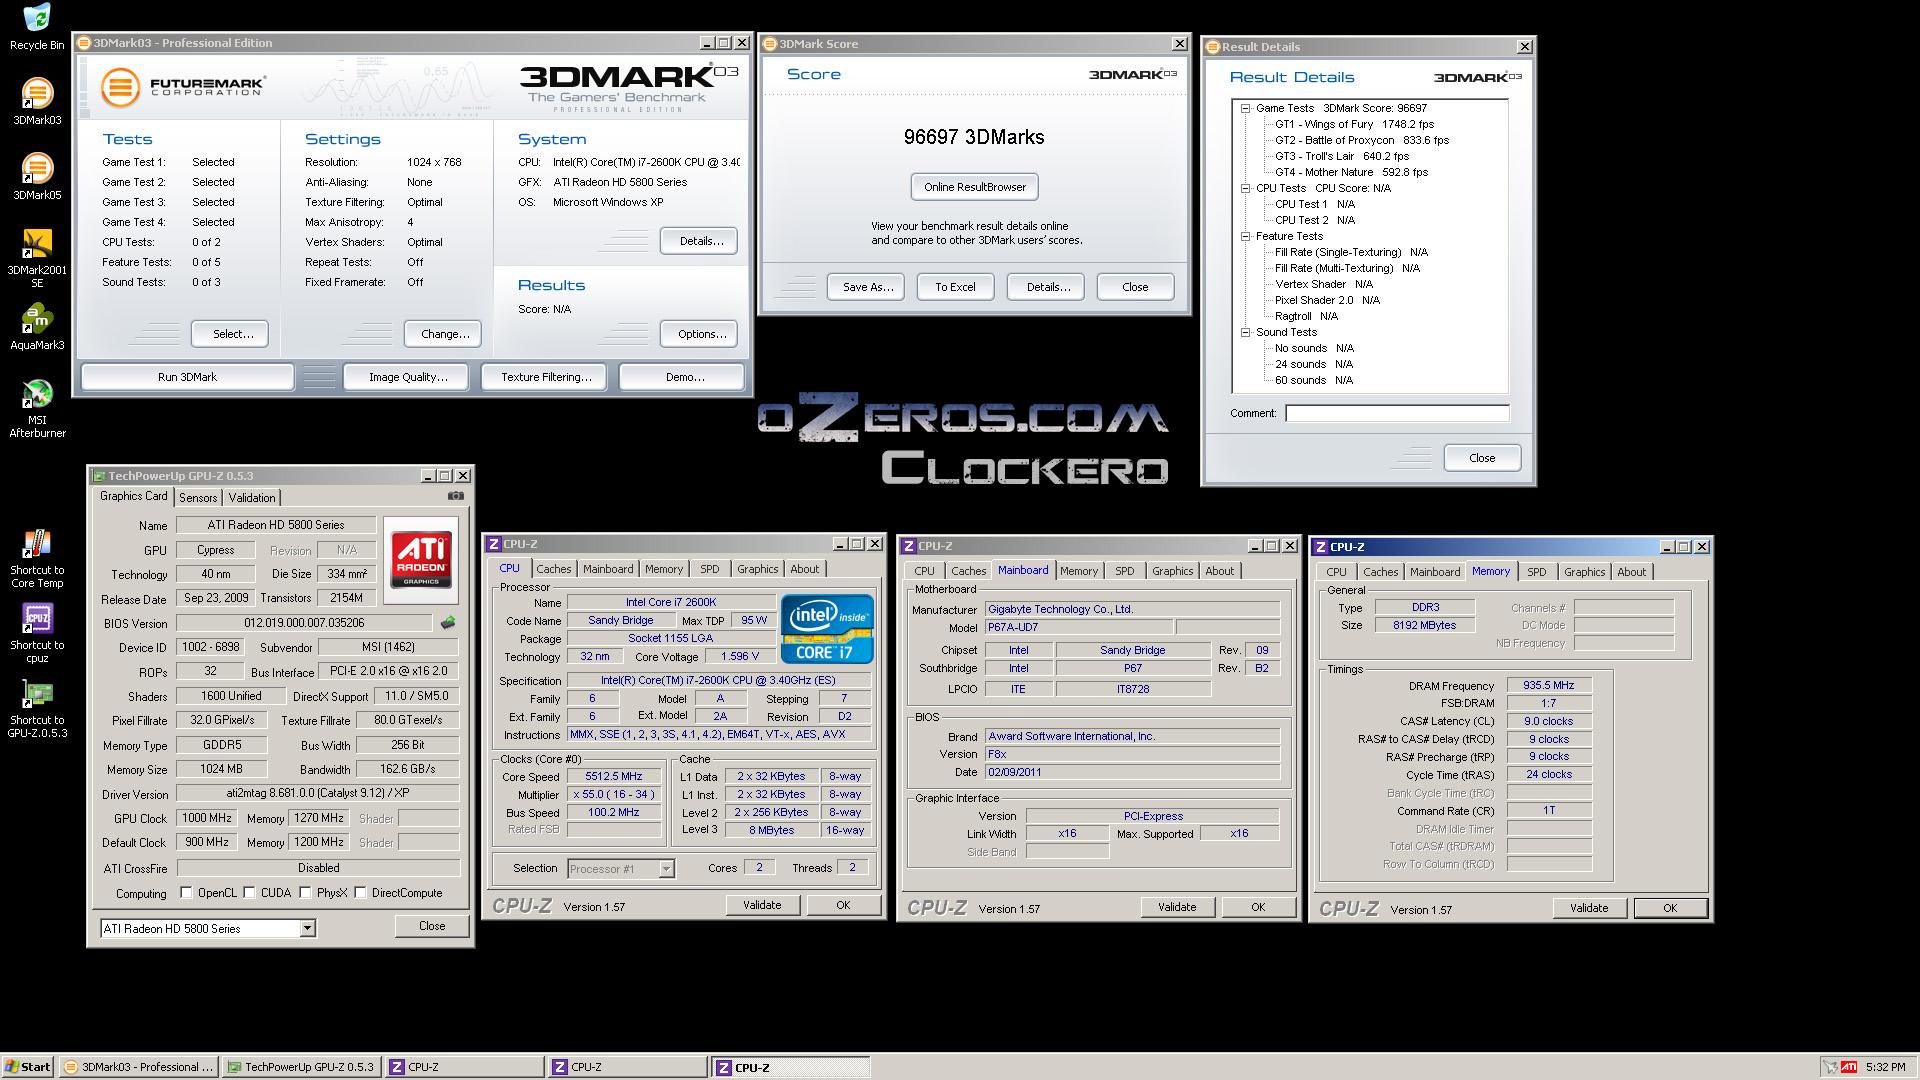Enable DirectCompute checkbox in GPU-Z
The width and height of the screenshot is (1920, 1080).
pos(360,893)
